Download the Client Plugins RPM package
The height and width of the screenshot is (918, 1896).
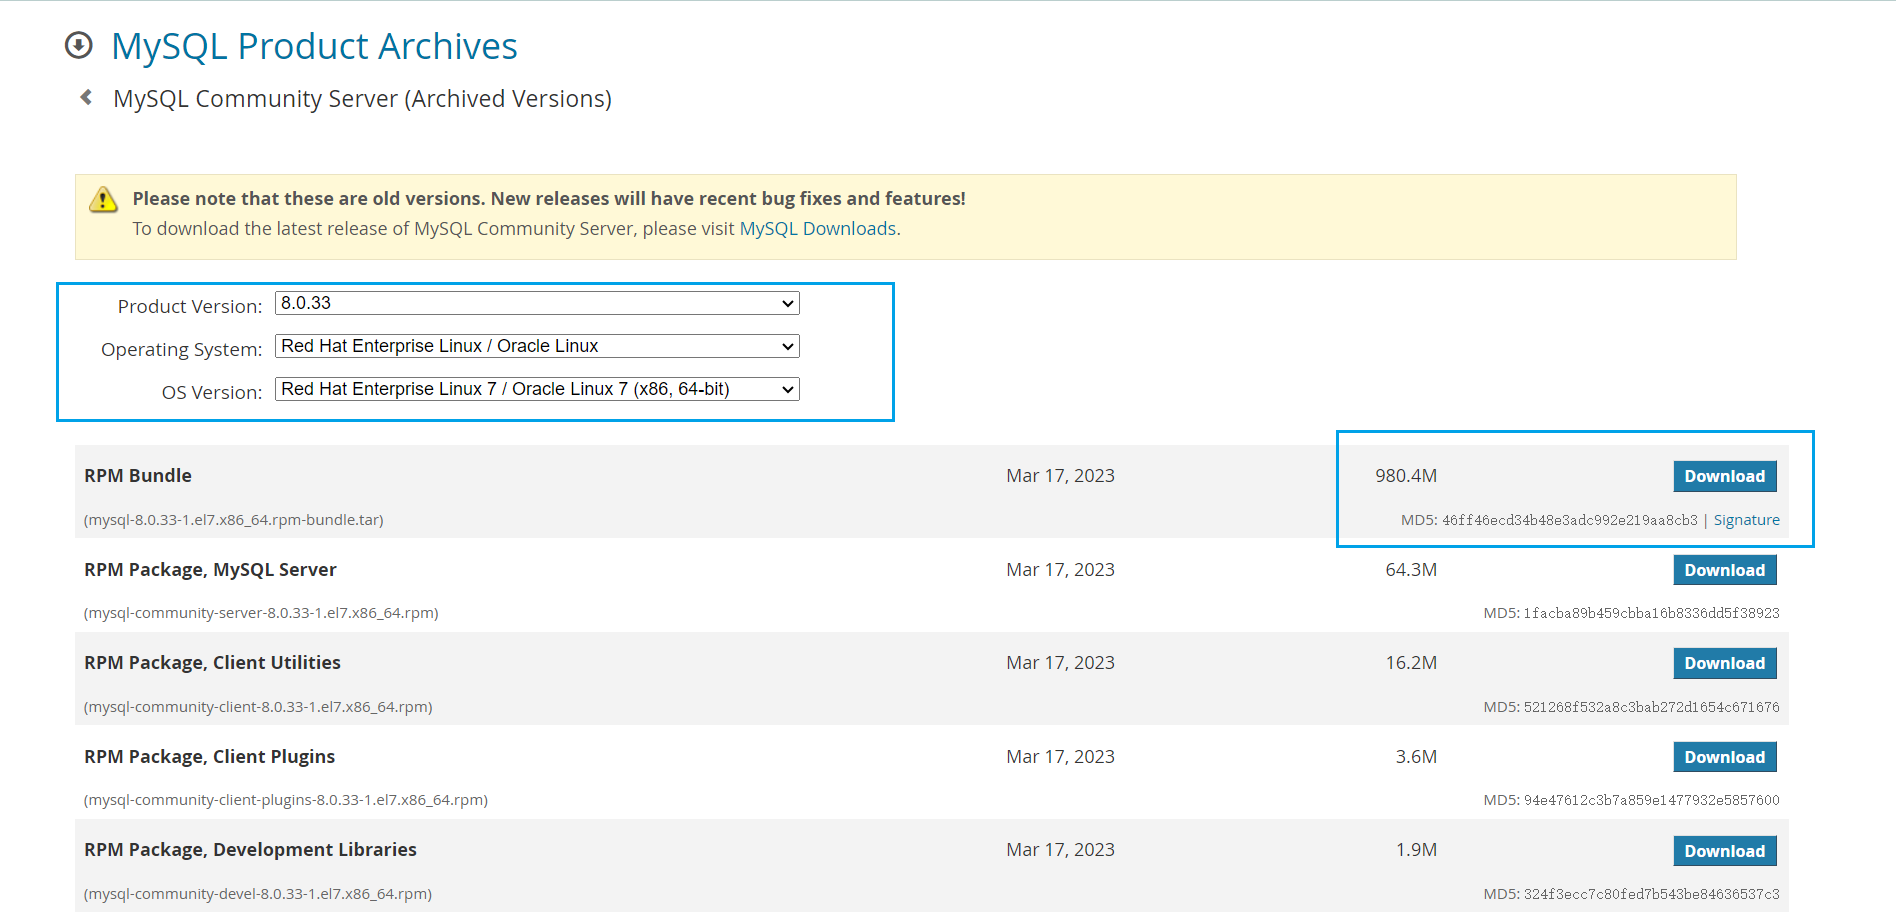pos(1725,757)
